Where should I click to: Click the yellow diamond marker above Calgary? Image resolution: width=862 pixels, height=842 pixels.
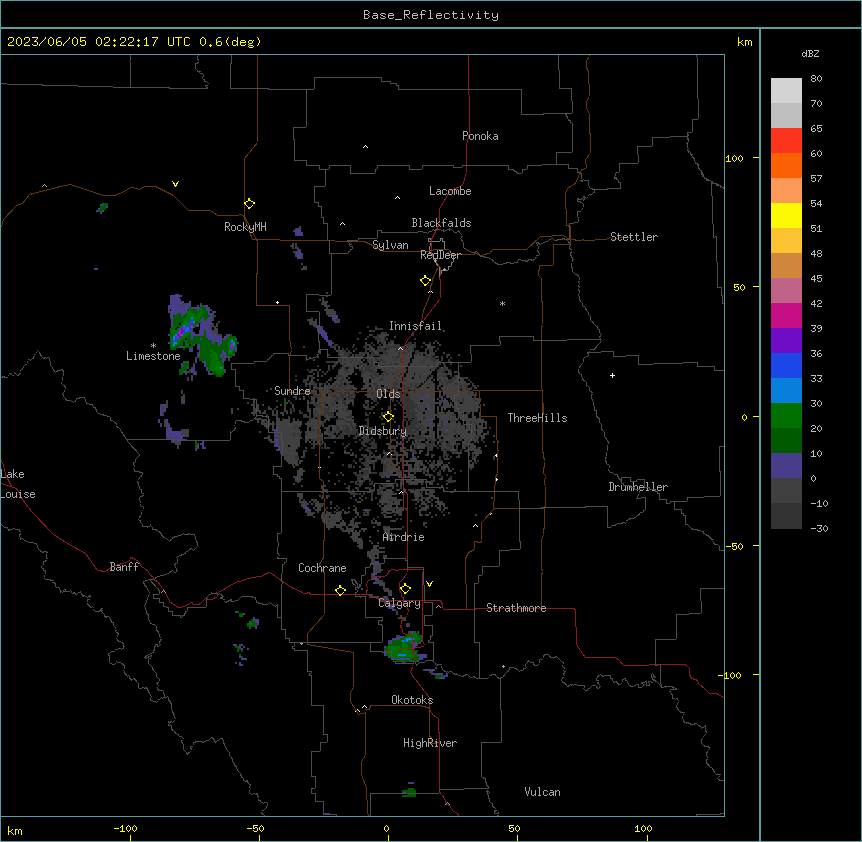[405, 589]
